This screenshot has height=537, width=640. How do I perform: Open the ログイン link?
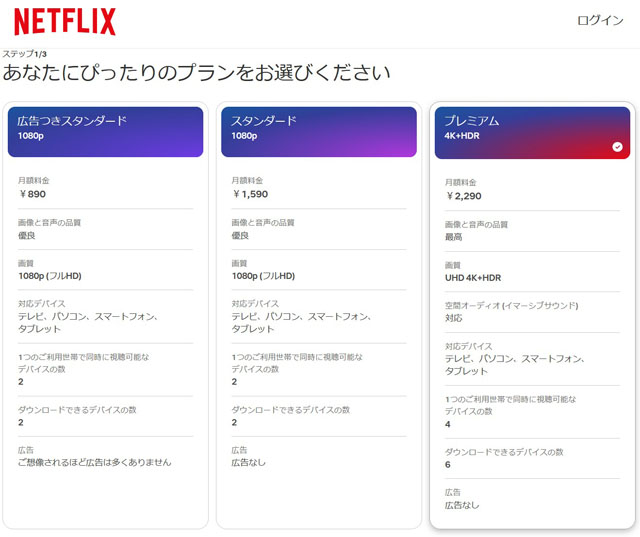600,20
